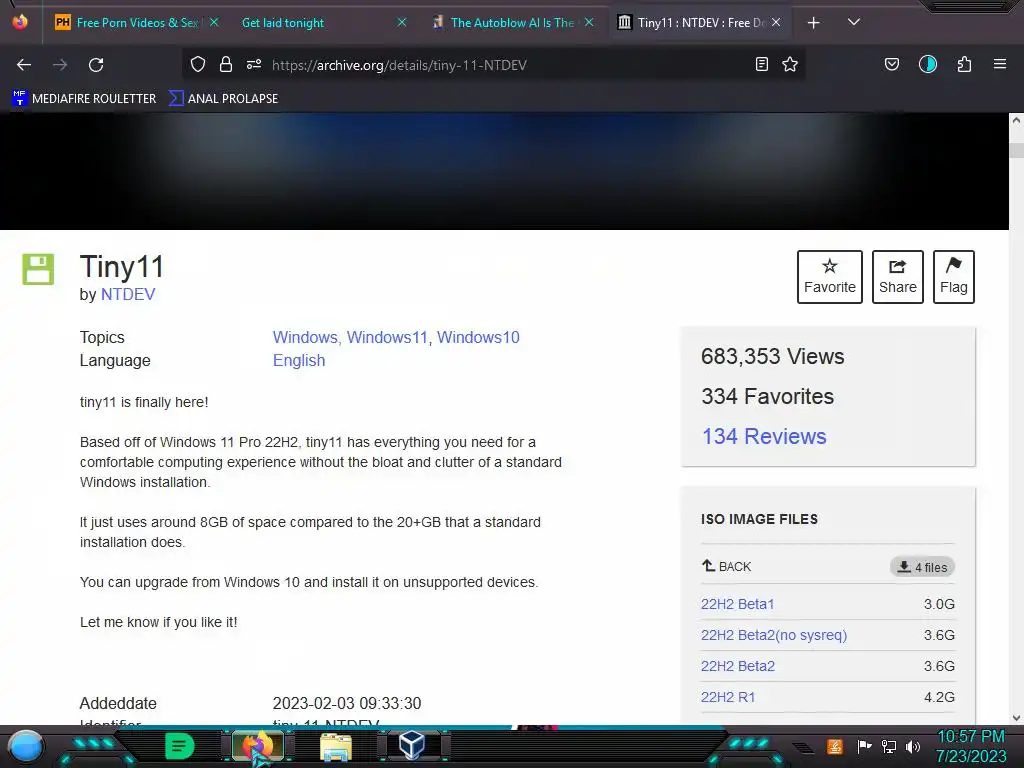Click the network tray icon
The height and width of the screenshot is (768, 1024).
point(889,746)
